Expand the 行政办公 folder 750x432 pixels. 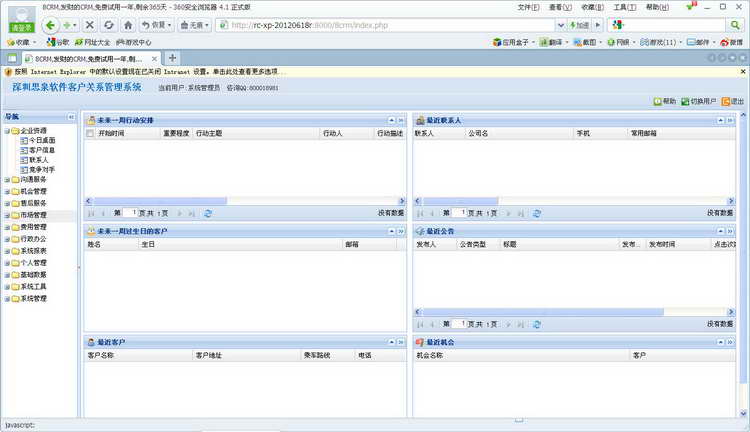point(7,239)
